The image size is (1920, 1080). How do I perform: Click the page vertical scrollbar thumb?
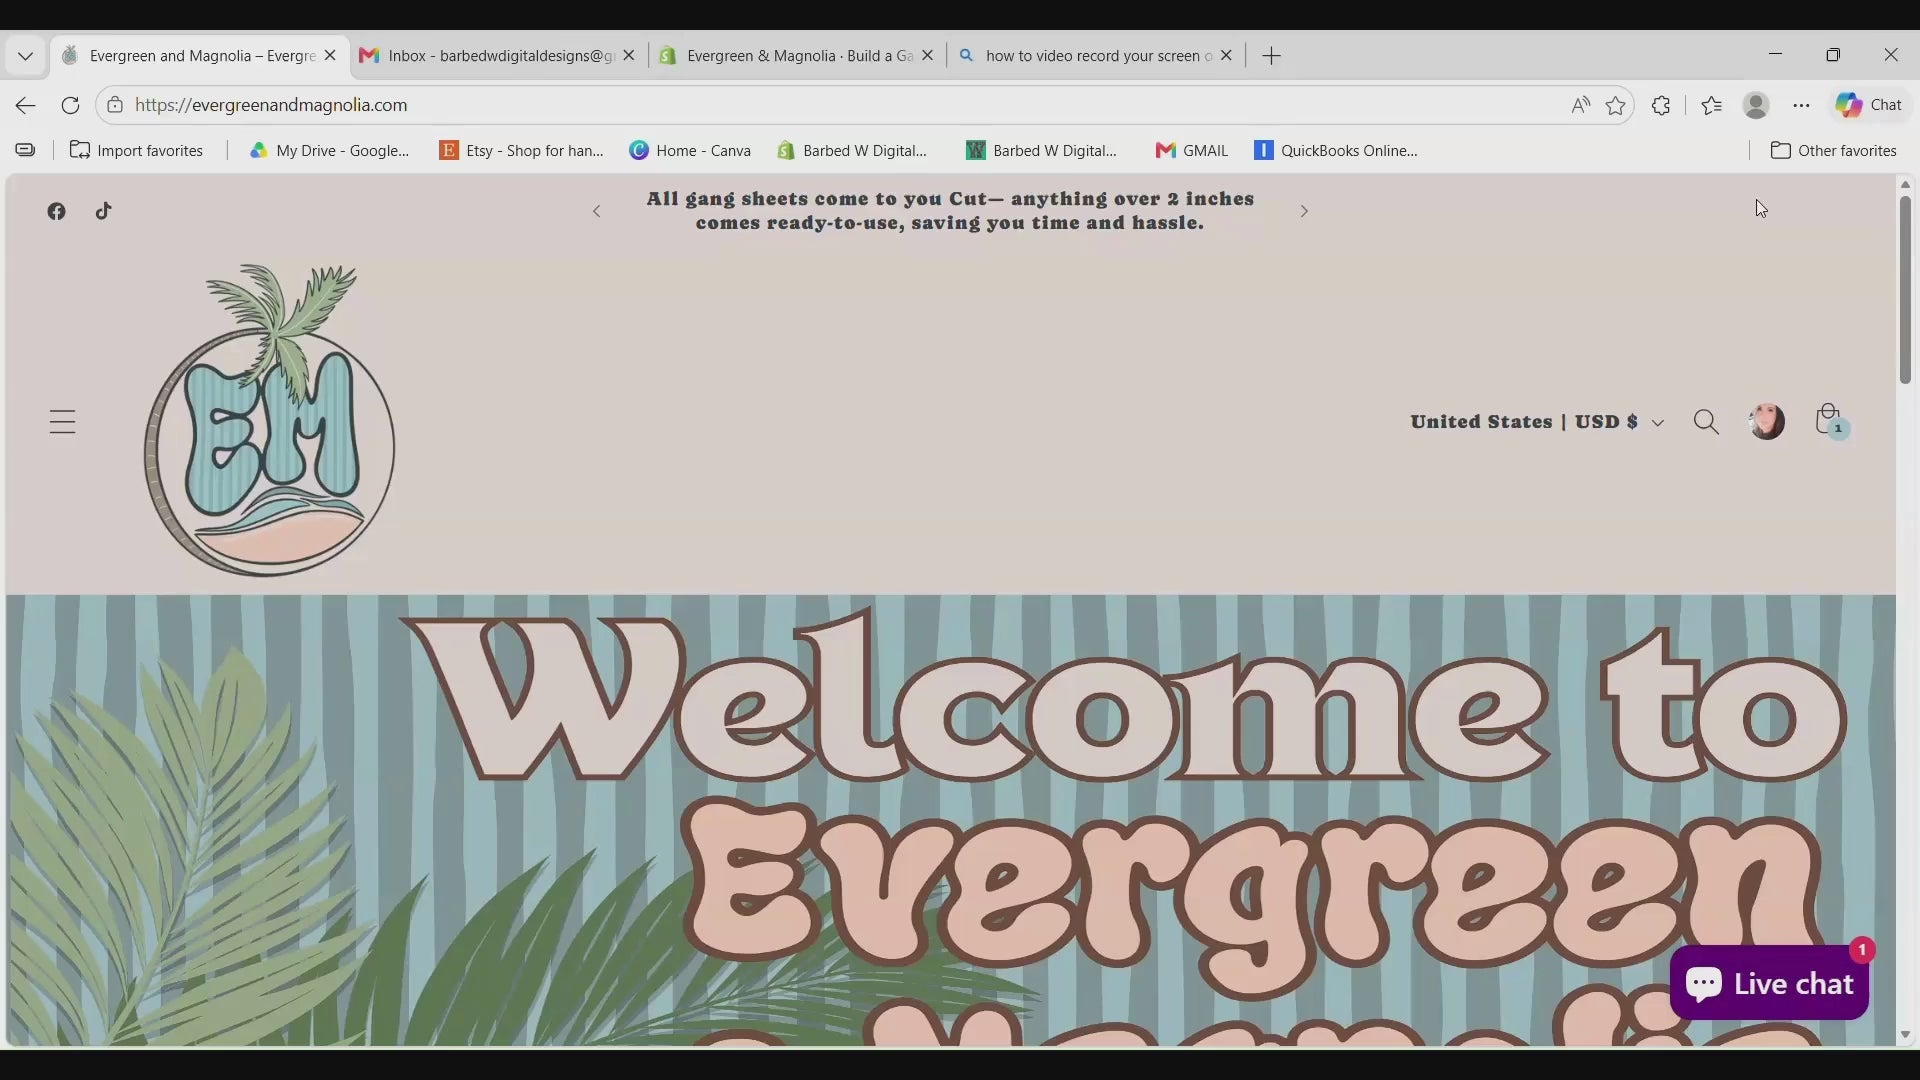[1905, 290]
